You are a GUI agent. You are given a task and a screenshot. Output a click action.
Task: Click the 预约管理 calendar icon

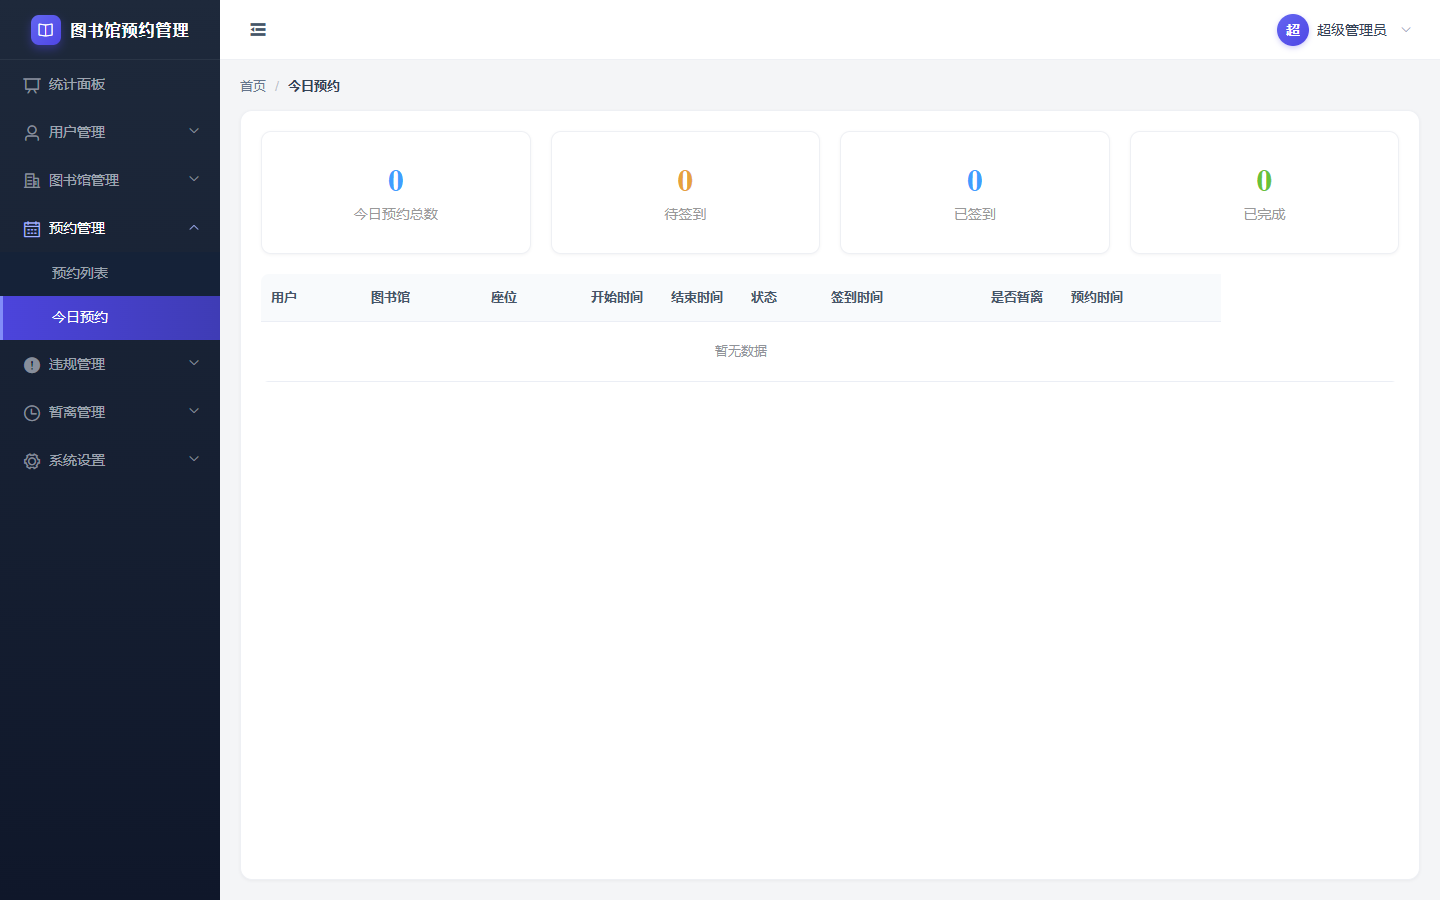(32, 229)
